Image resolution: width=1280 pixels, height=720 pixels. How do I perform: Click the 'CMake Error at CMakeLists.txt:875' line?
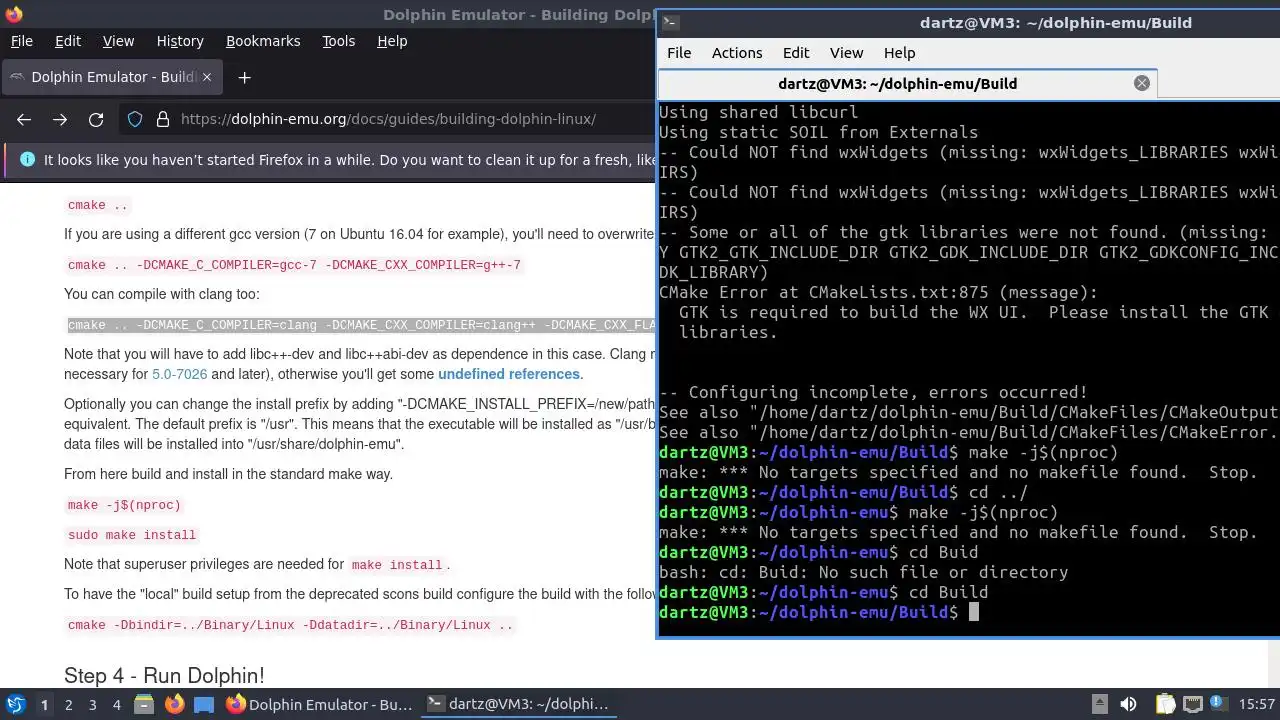(878, 292)
